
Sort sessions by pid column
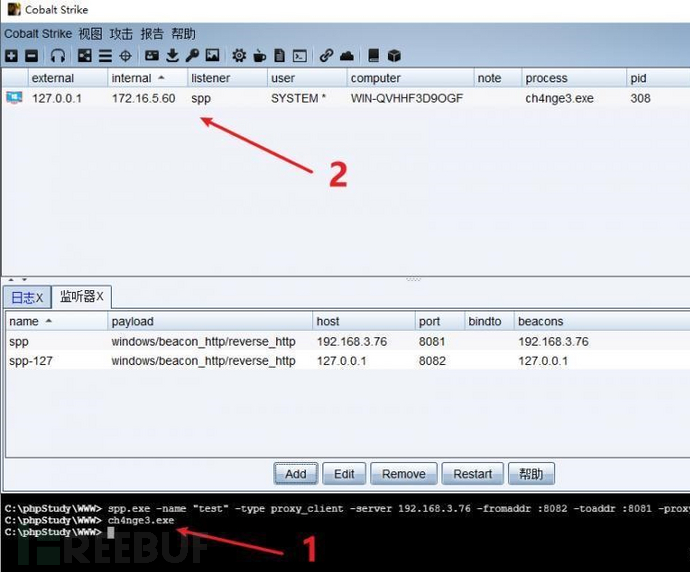(658, 78)
